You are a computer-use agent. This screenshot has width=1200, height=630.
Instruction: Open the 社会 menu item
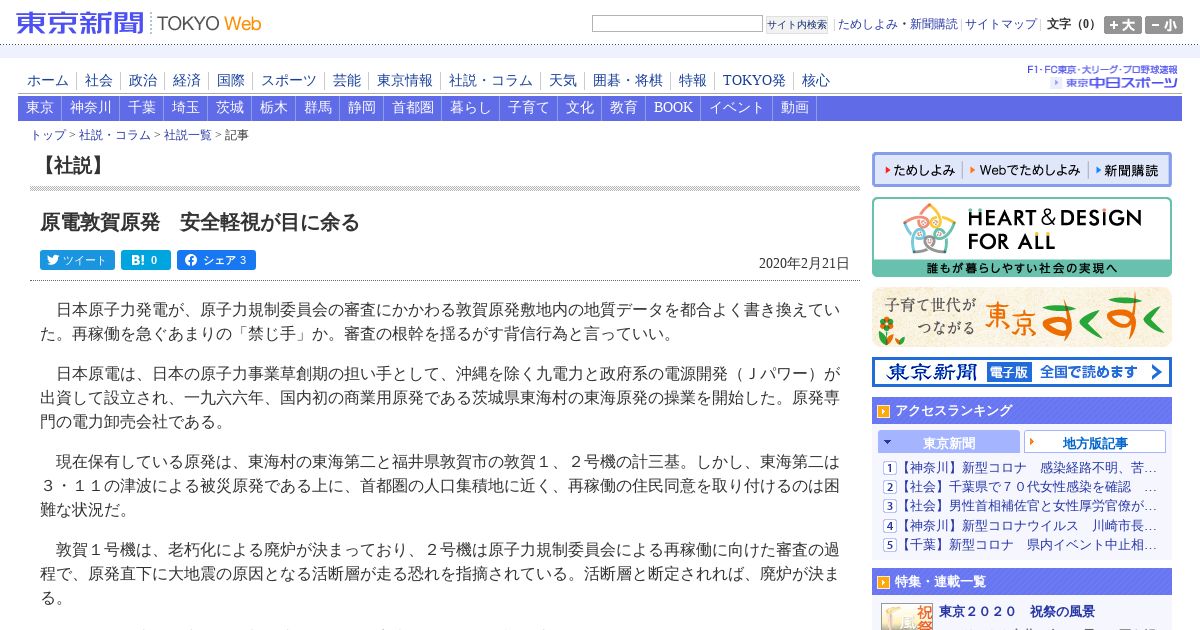point(99,80)
